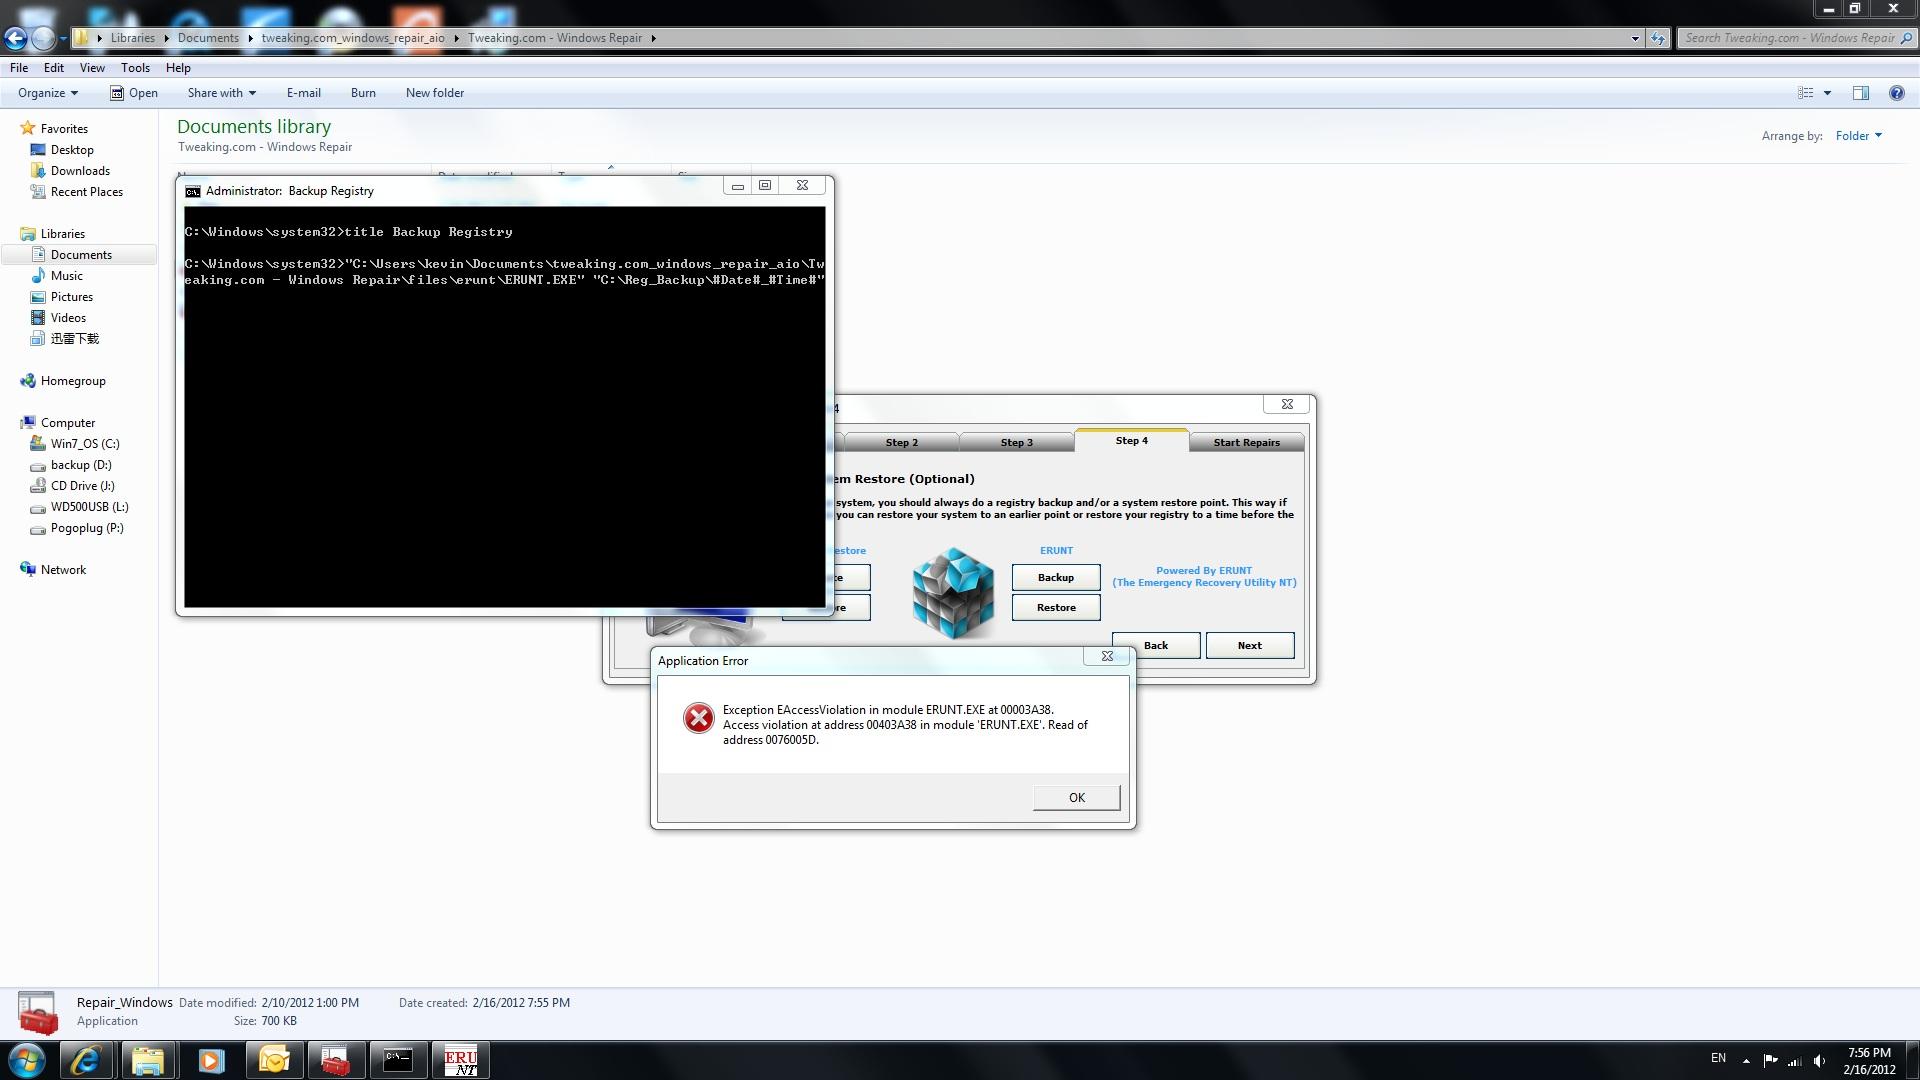
Task: Click the Help question mark icon
Action: coord(1896,93)
